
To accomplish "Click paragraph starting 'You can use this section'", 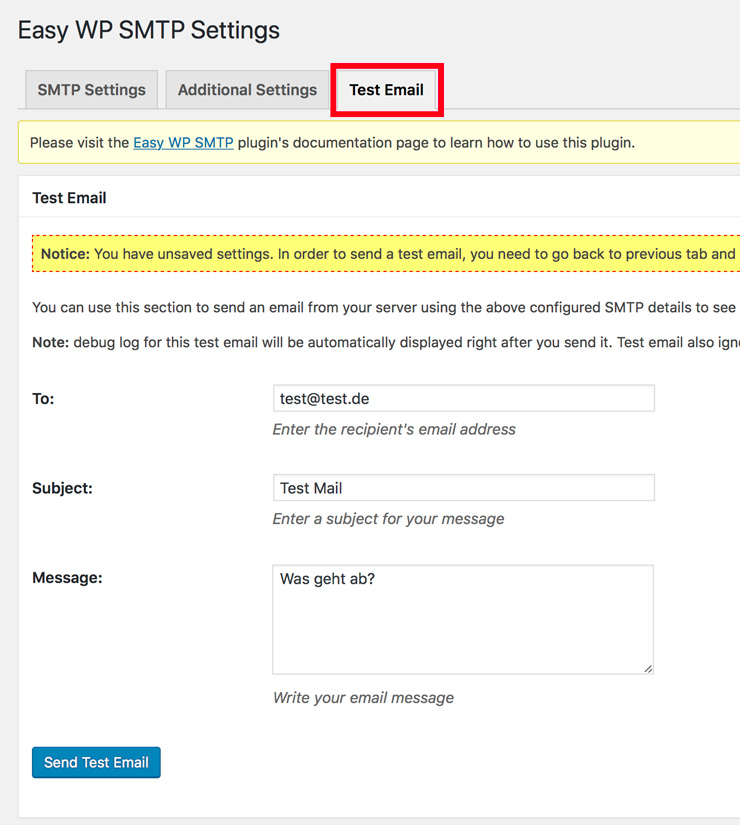I will point(386,307).
